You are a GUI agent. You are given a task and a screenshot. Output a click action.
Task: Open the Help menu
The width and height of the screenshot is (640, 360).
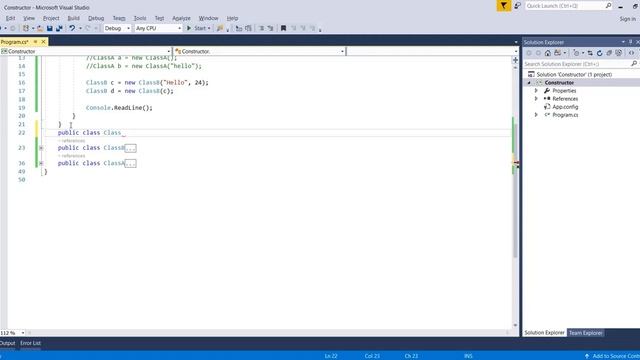(x=232, y=18)
